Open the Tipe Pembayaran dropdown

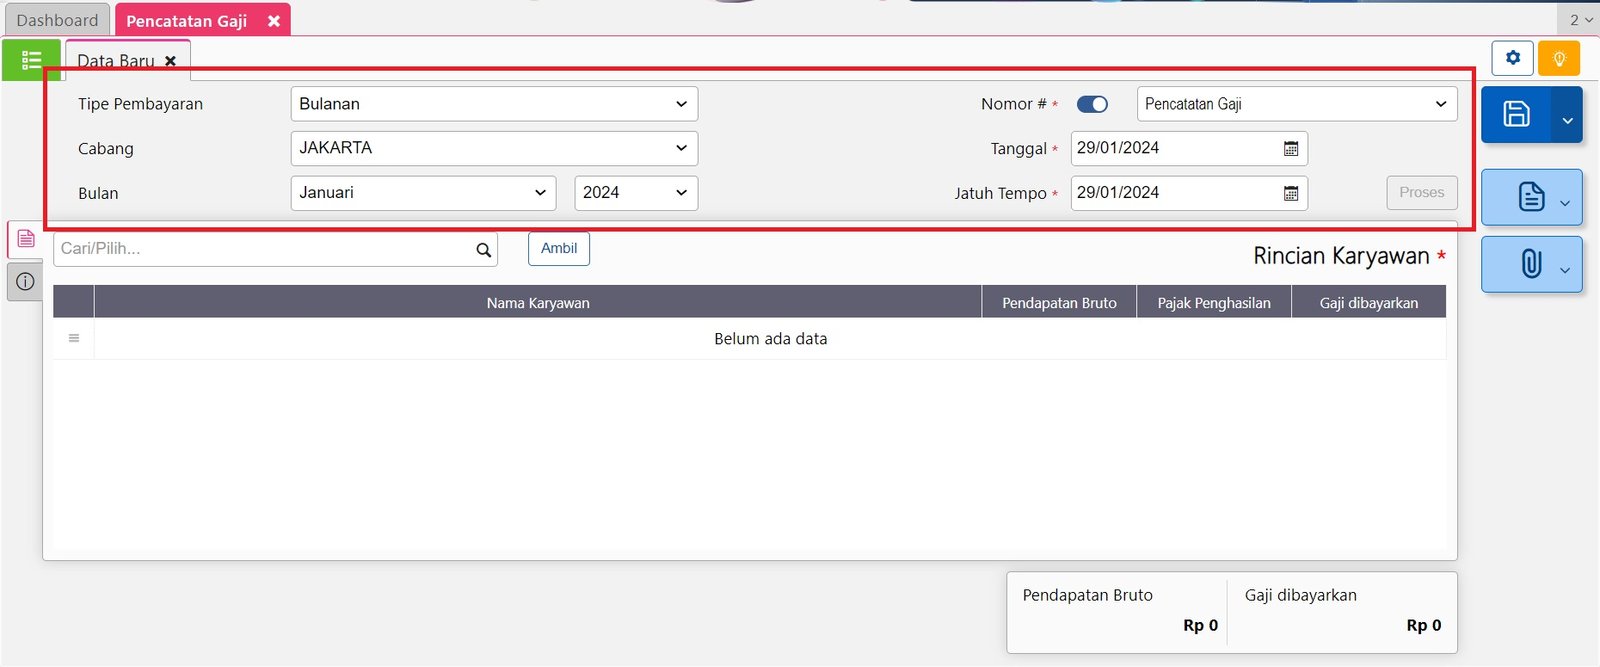coord(494,104)
